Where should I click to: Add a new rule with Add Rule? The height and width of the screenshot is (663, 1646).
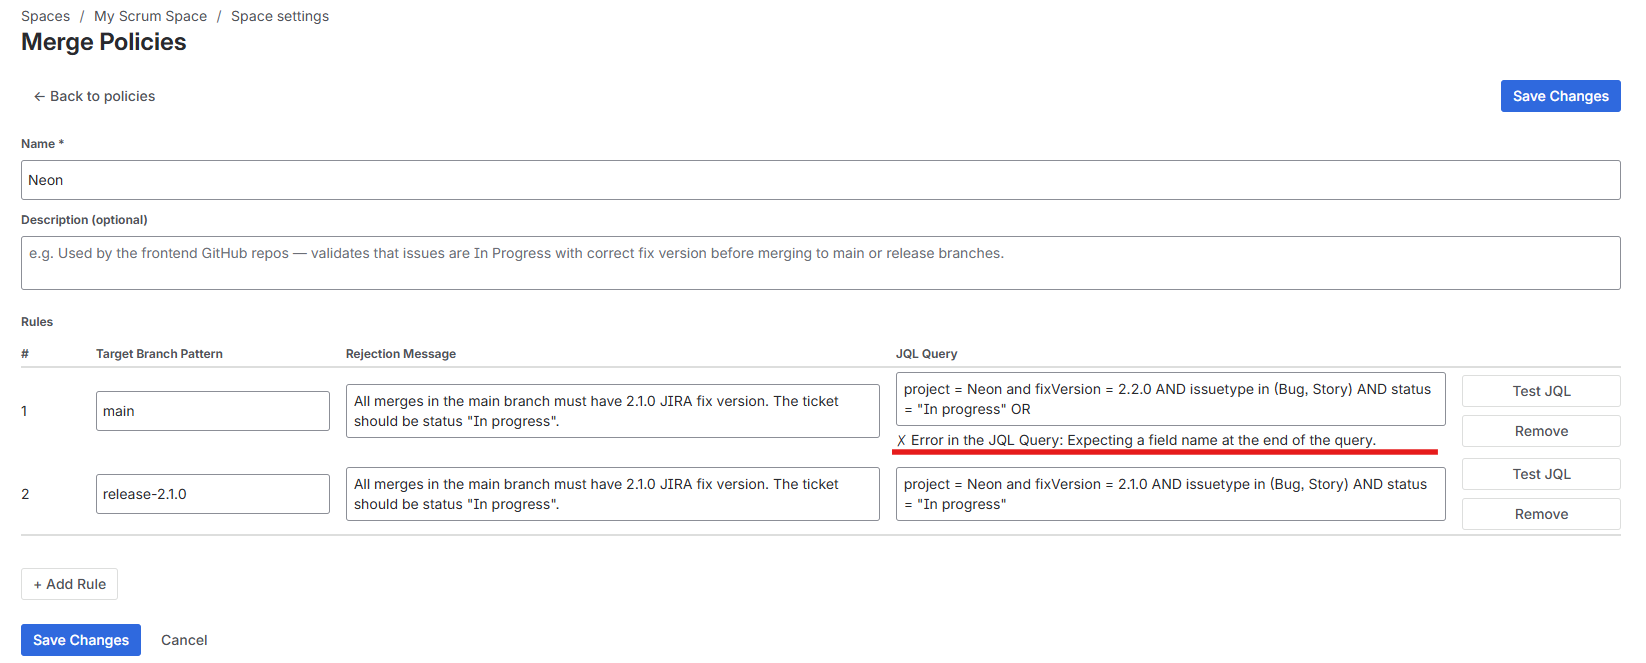70,584
